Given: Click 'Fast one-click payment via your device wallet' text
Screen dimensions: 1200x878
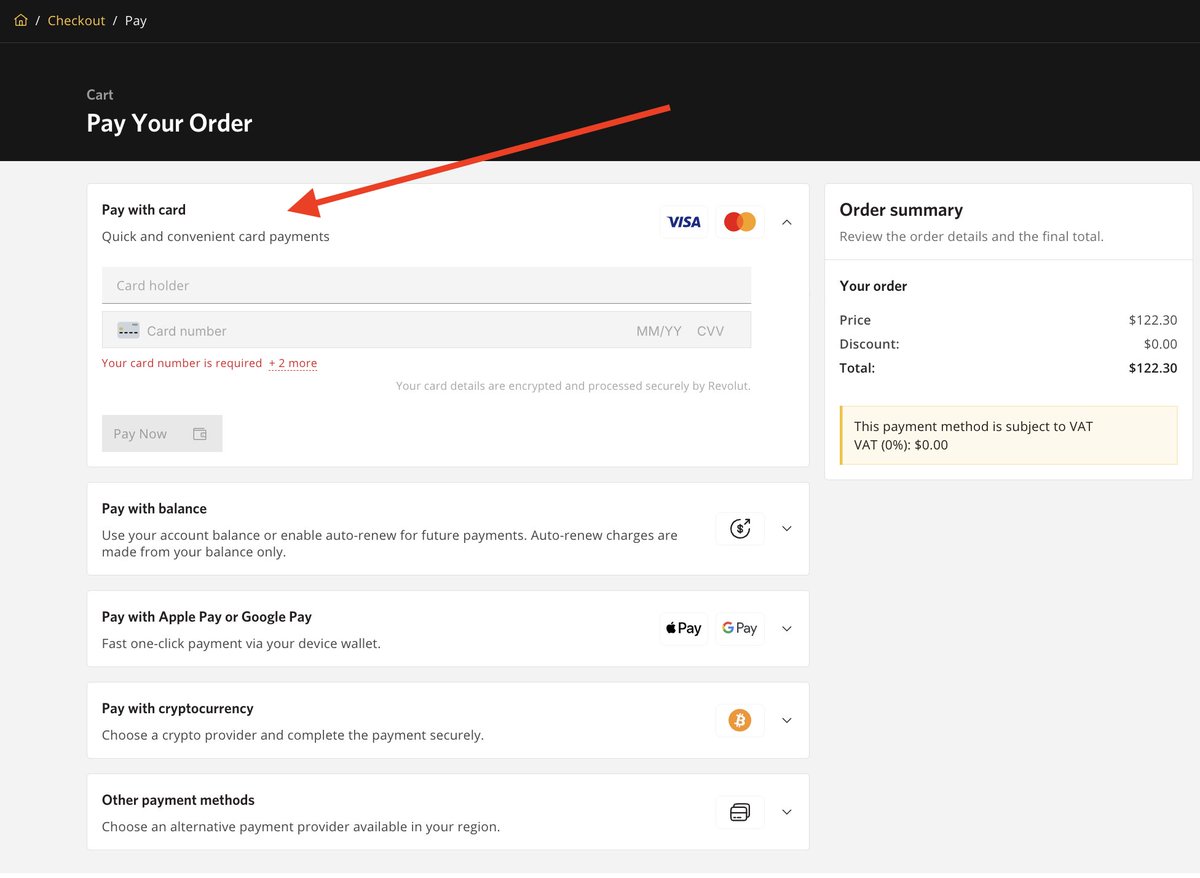Looking at the screenshot, I should coord(241,644).
